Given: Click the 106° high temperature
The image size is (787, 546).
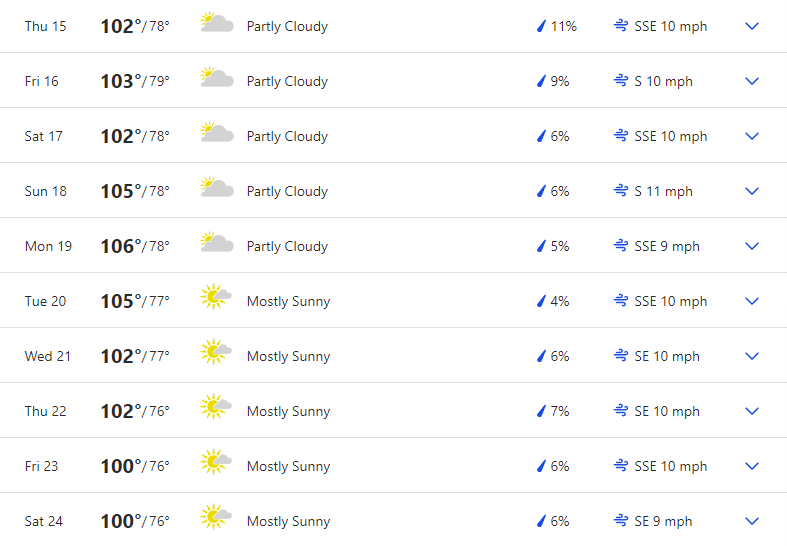Looking at the screenshot, I should [x=121, y=246].
